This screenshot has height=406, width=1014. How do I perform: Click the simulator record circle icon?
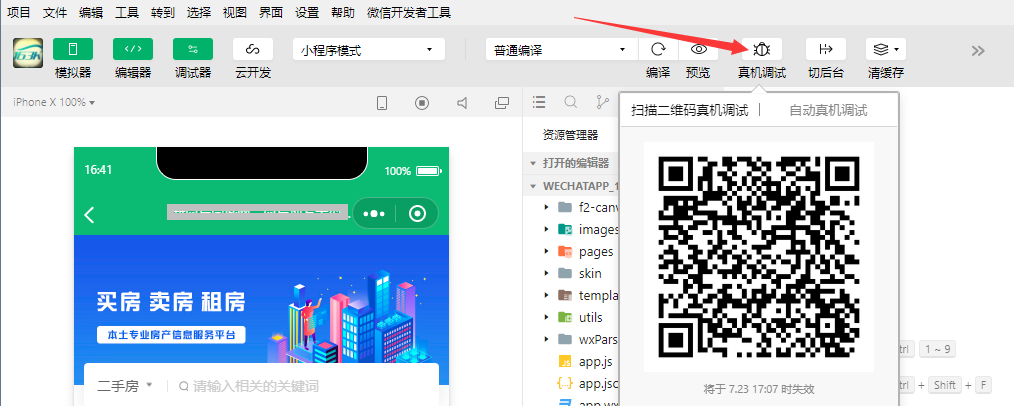[422, 103]
